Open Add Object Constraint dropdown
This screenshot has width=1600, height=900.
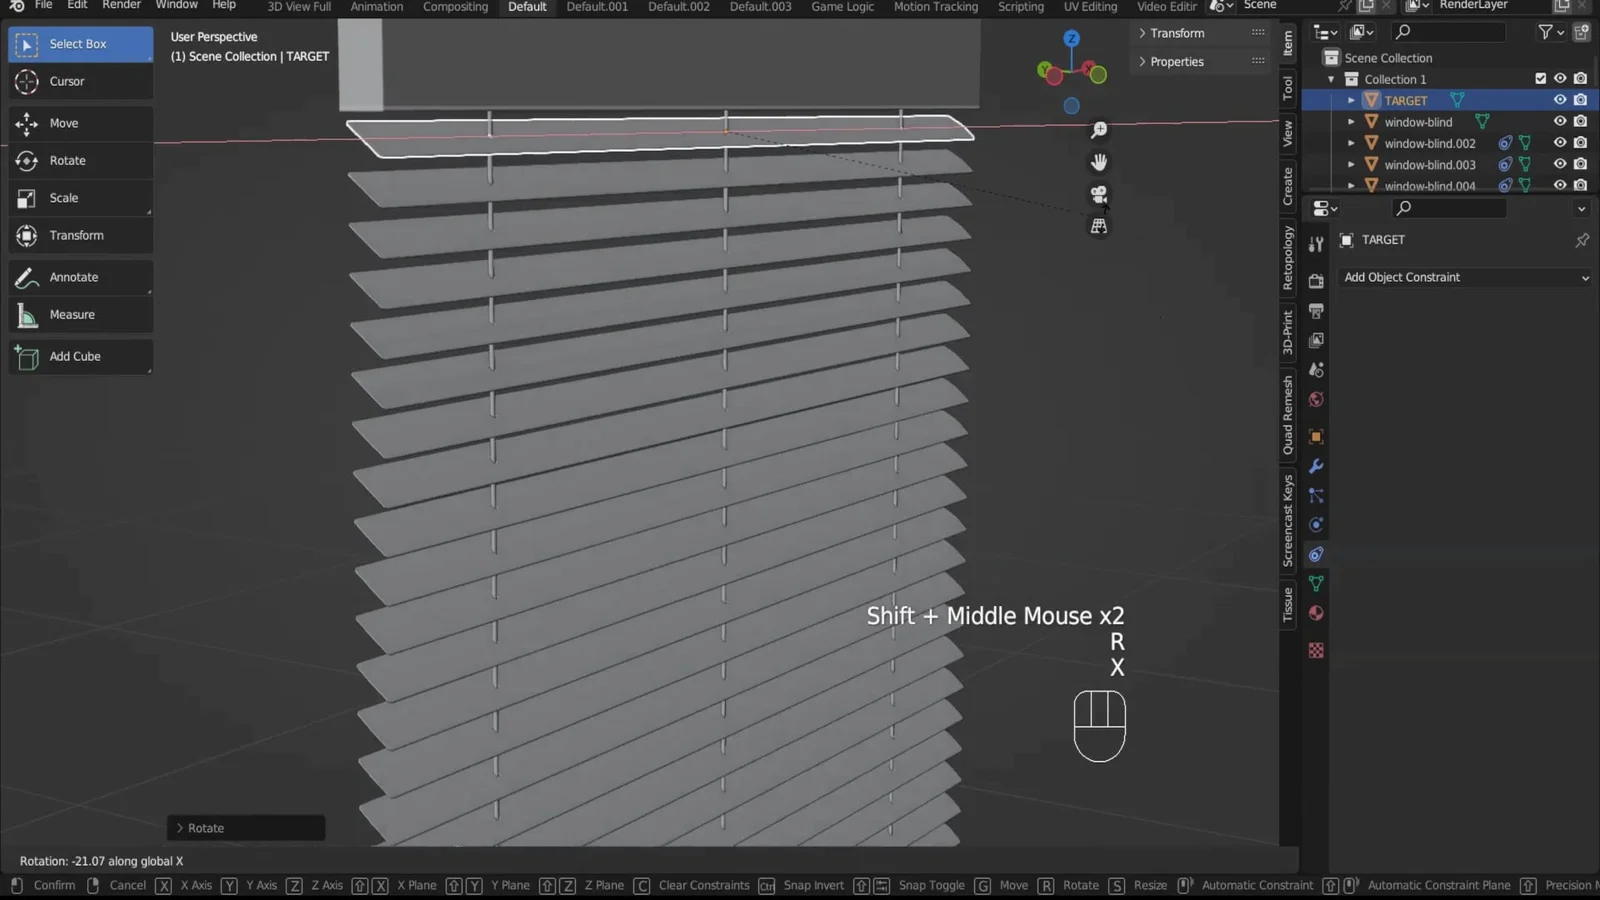1464,278
